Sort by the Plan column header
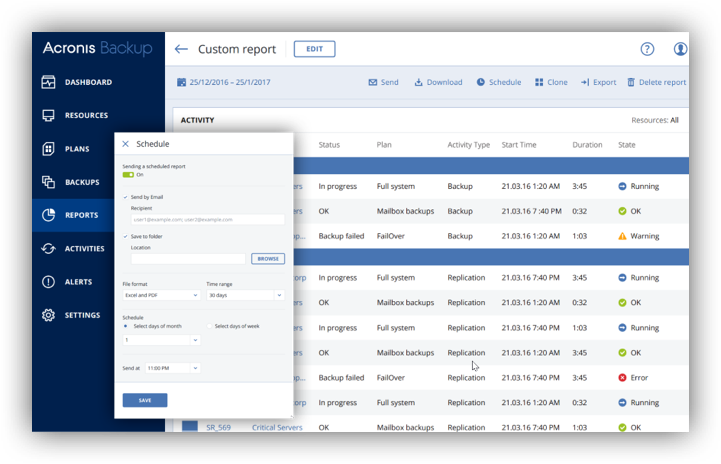The height and width of the screenshot is (464, 721). (x=384, y=145)
